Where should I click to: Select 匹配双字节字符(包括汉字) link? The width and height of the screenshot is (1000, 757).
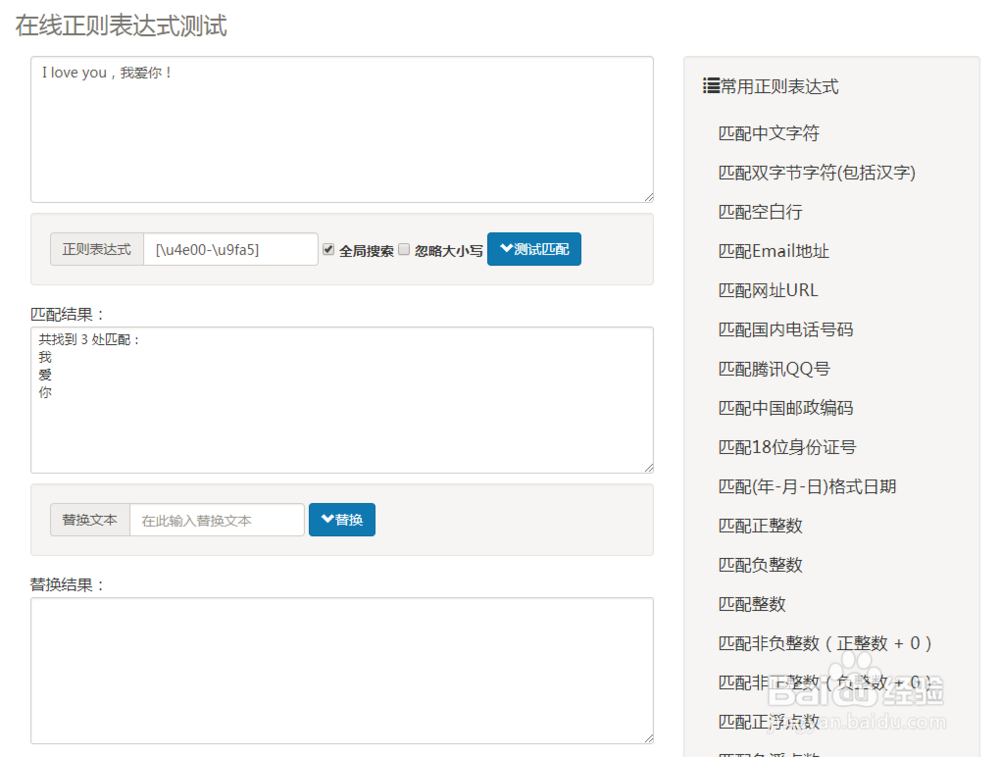pos(817,173)
